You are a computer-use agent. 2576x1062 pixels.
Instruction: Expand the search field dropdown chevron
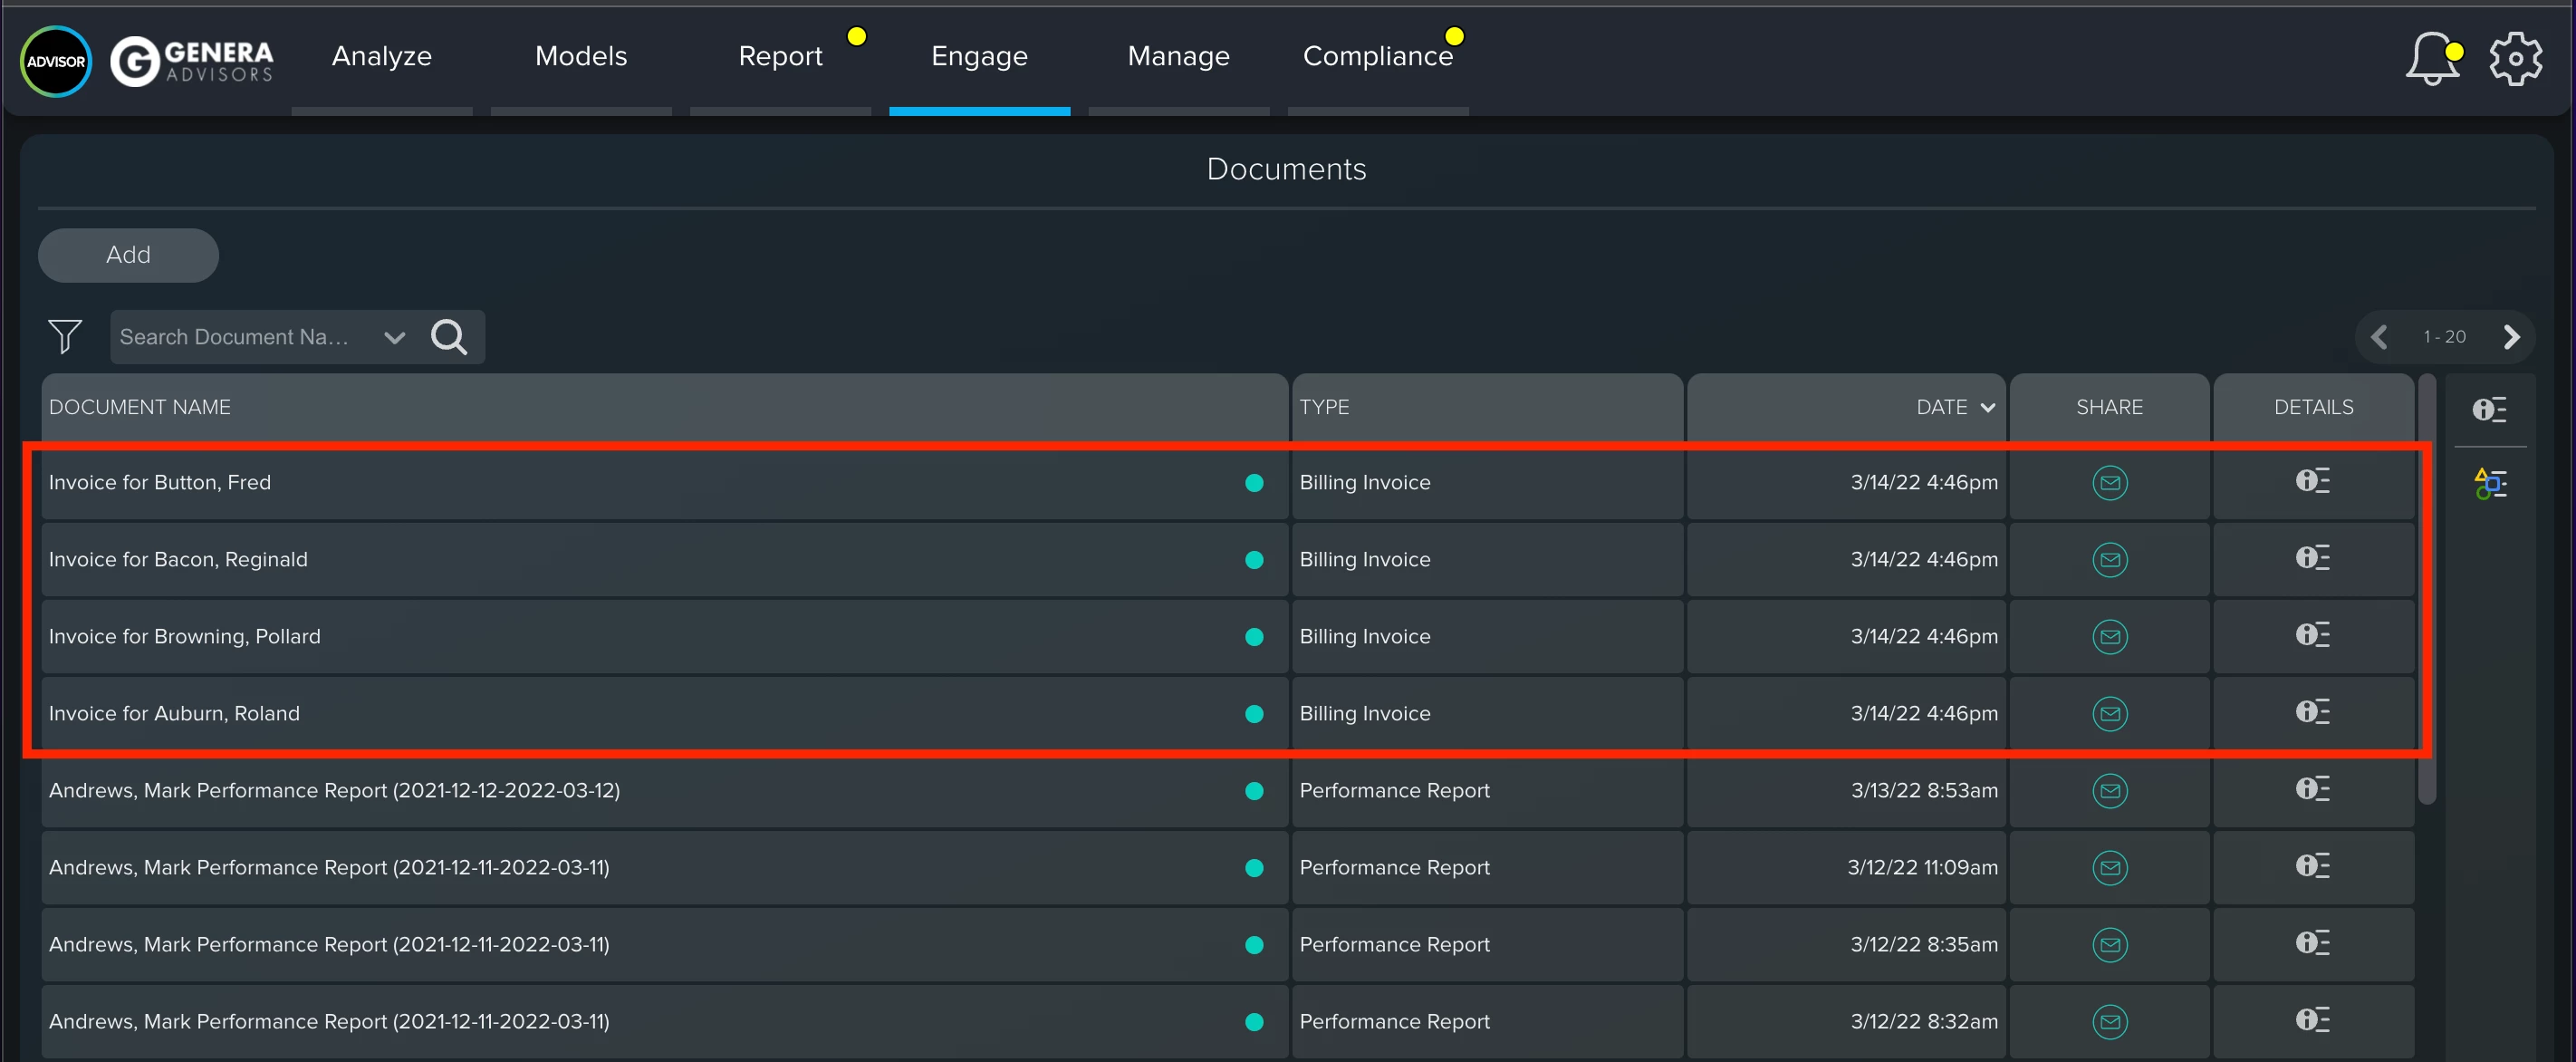pyautogui.click(x=395, y=337)
